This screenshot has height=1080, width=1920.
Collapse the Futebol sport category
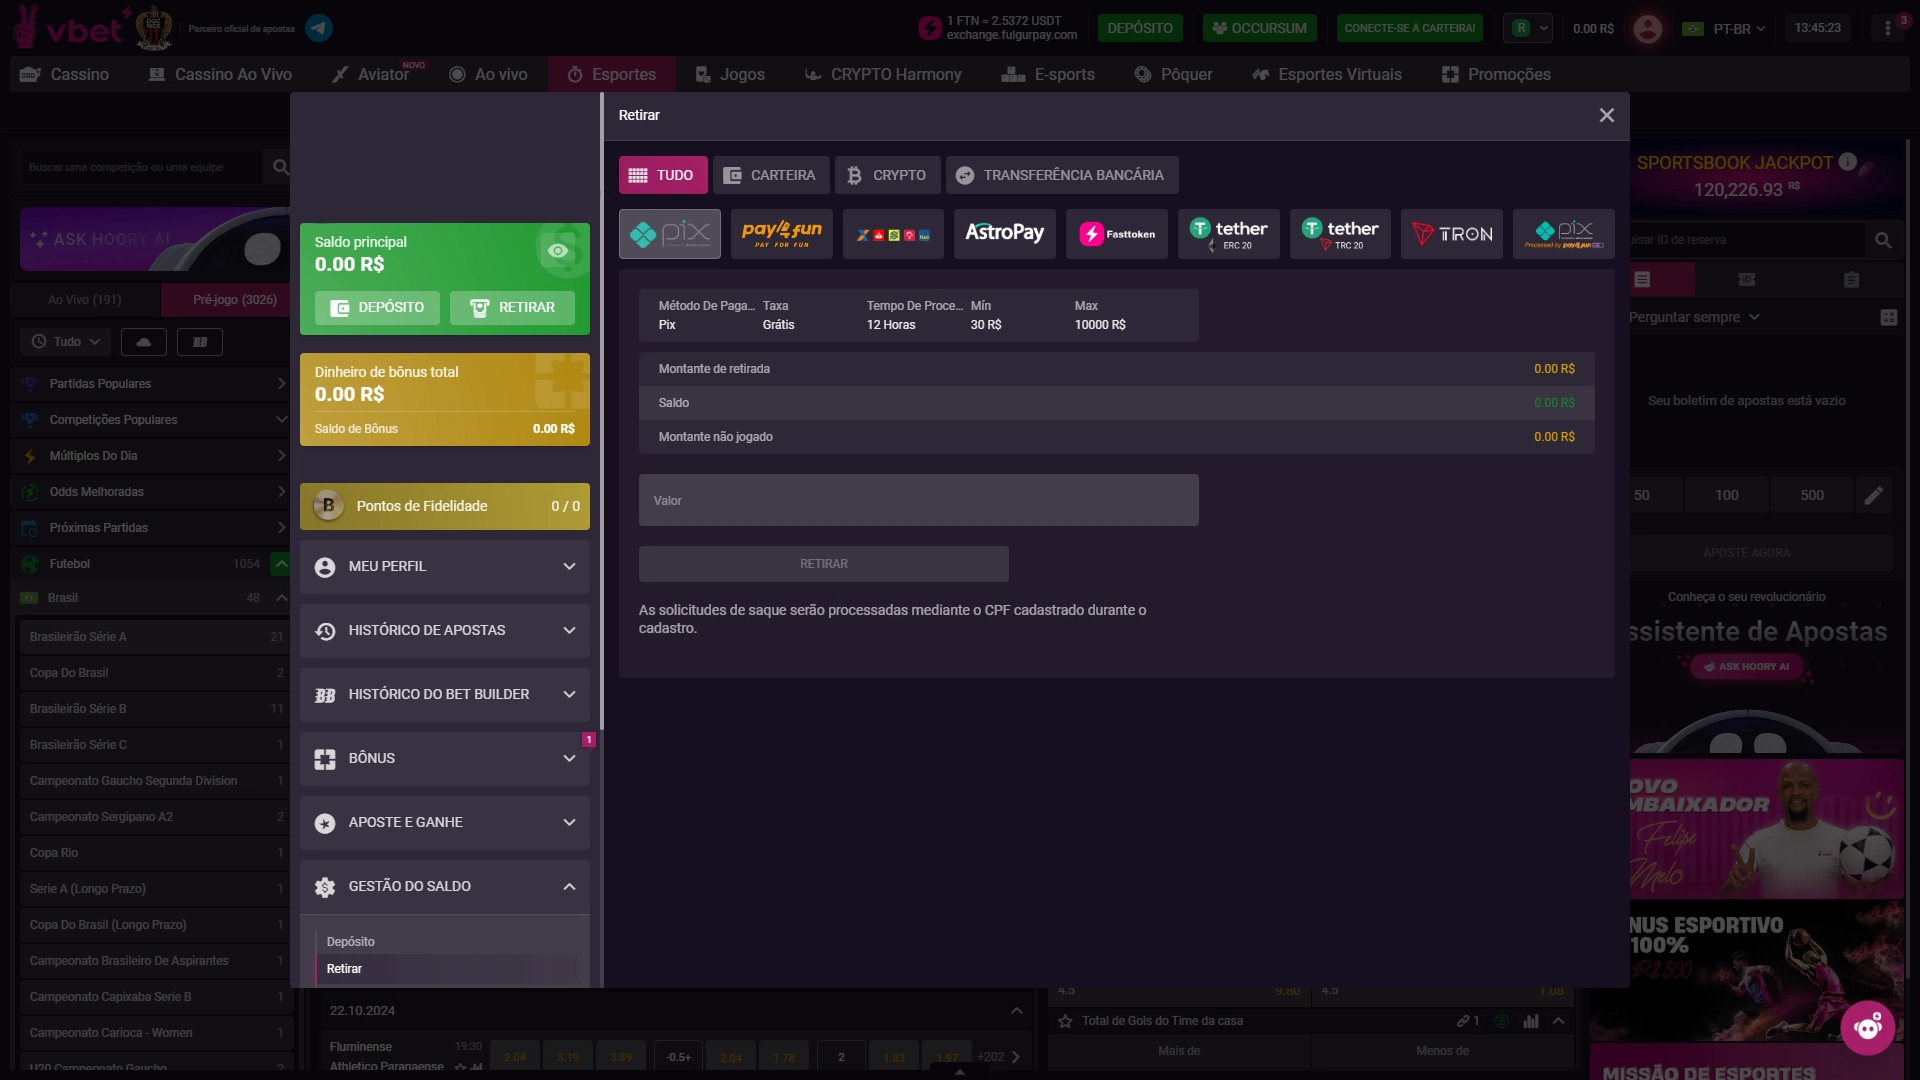pyautogui.click(x=281, y=564)
